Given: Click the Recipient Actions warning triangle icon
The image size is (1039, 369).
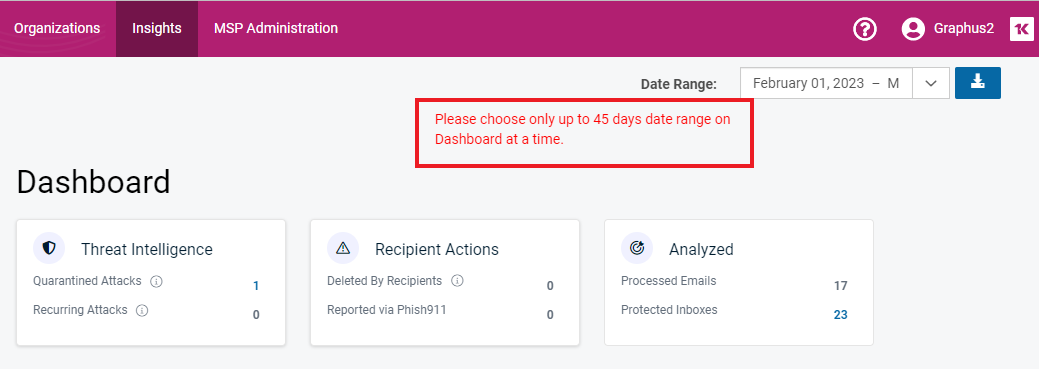Looking at the screenshot, I should [343, 248].
